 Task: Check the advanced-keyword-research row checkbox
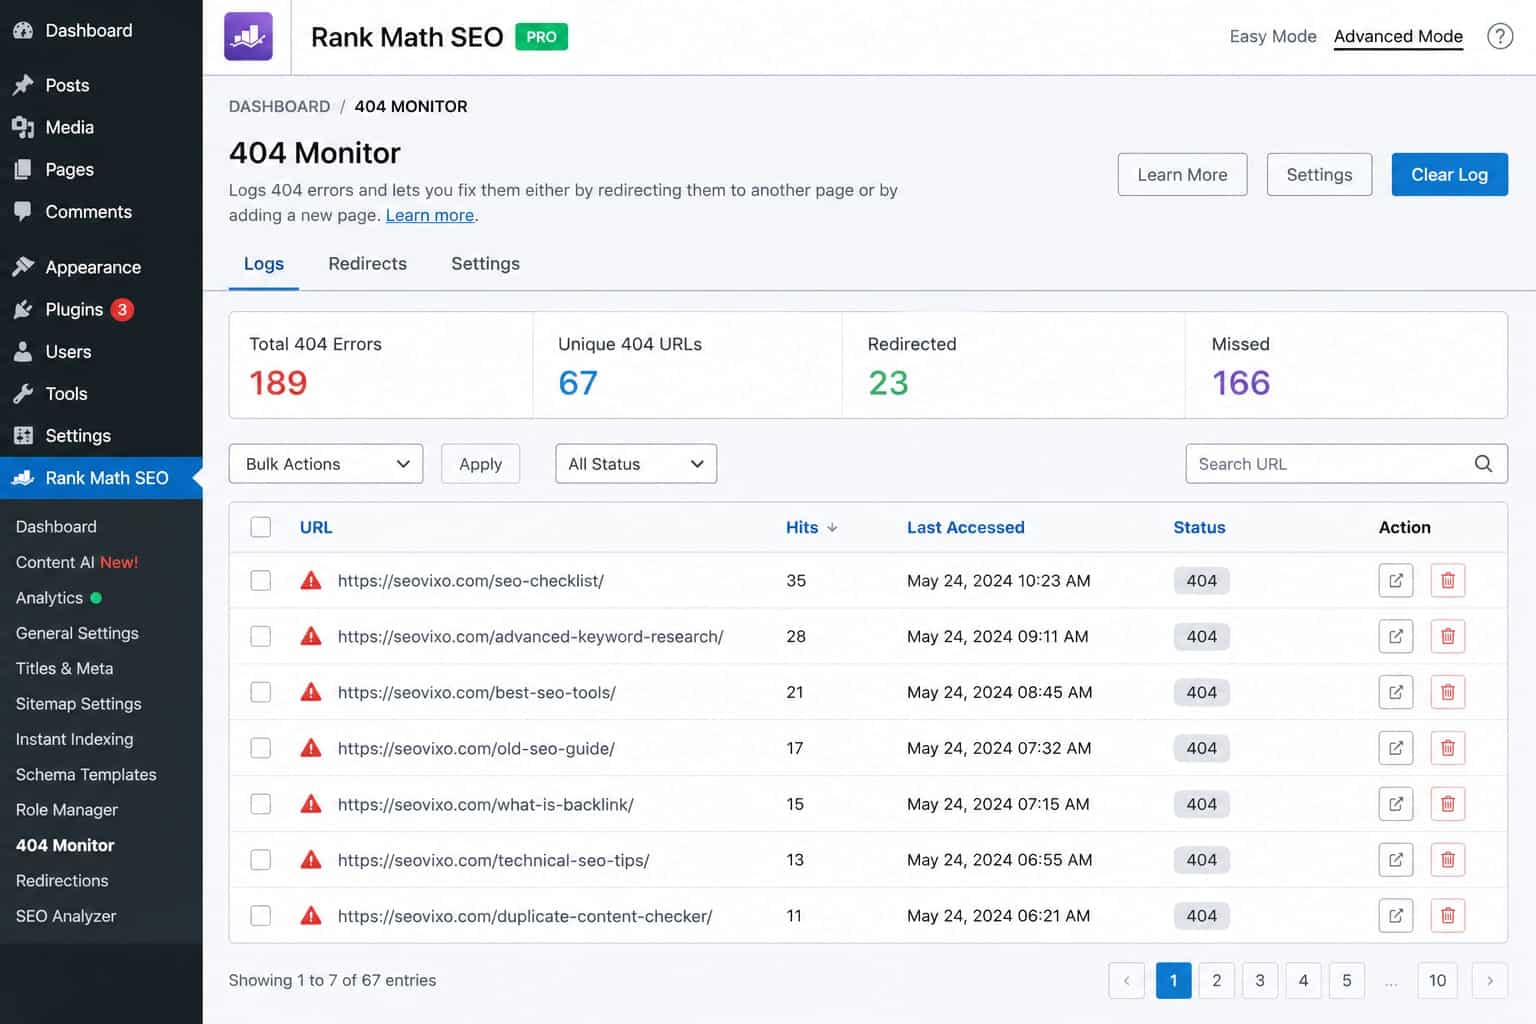coord(261,637)
